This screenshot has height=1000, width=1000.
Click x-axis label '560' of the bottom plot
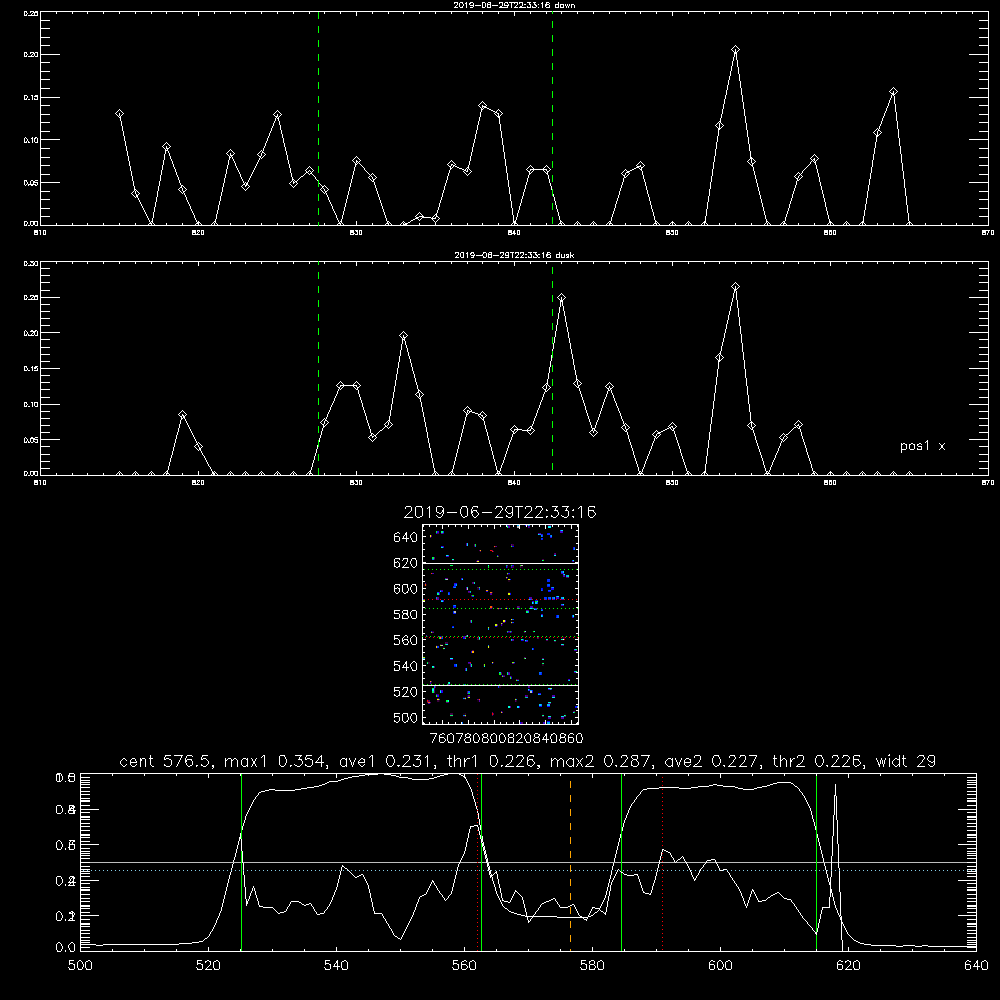coord(464,966)
